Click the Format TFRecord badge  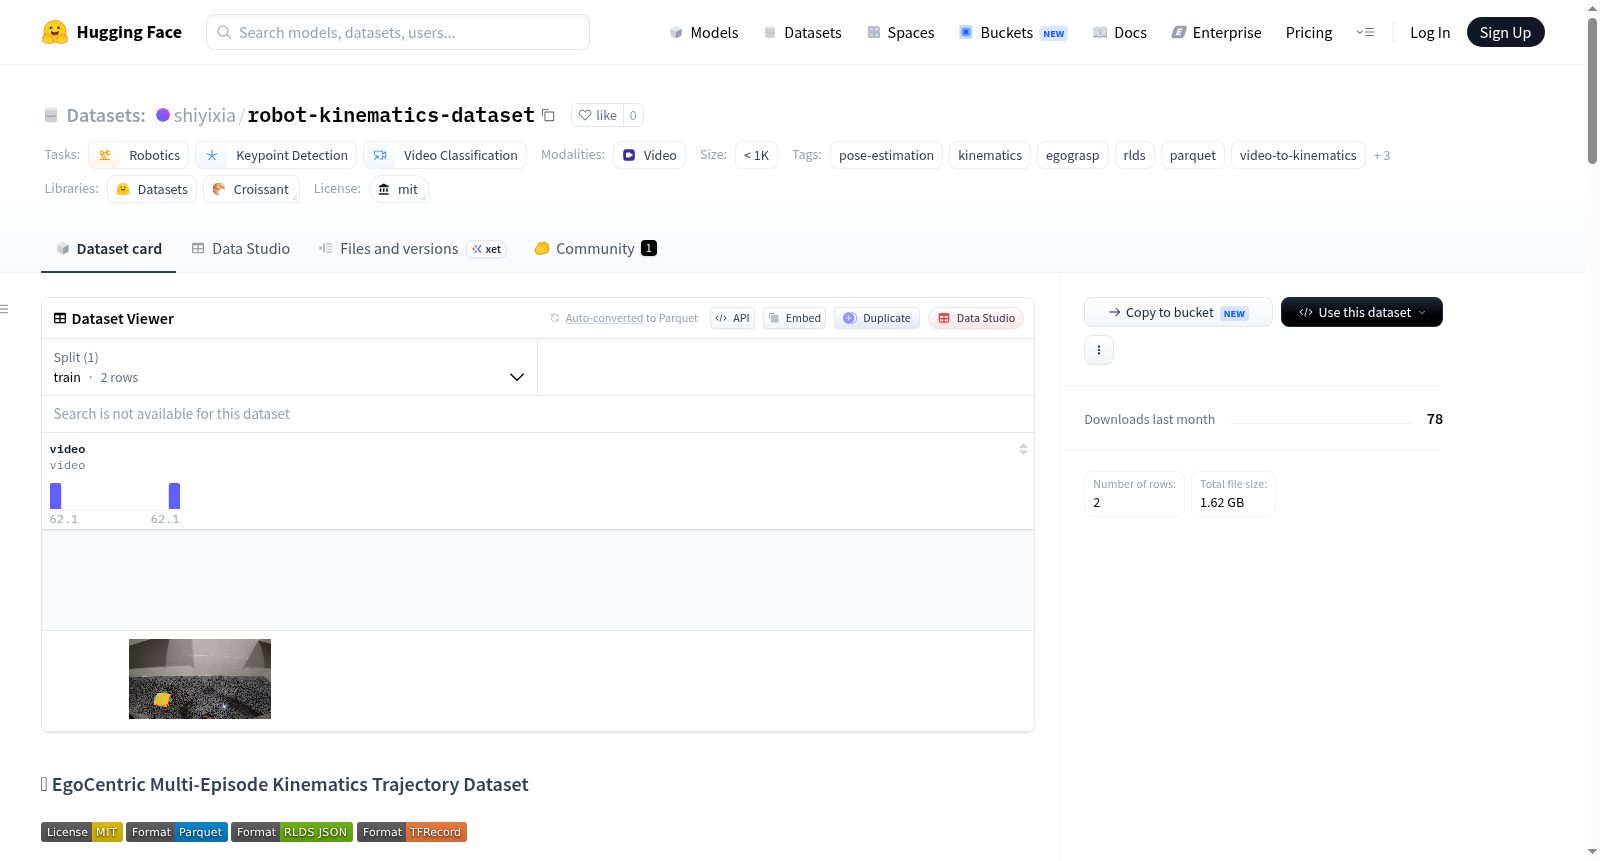tap(412, 832)
